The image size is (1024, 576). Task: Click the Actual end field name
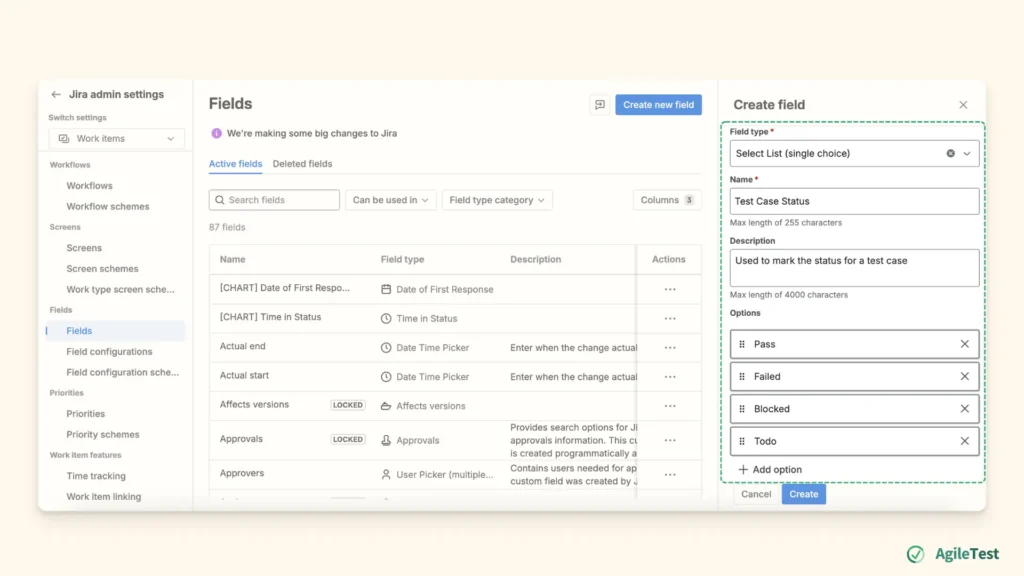tap(242, 346)
